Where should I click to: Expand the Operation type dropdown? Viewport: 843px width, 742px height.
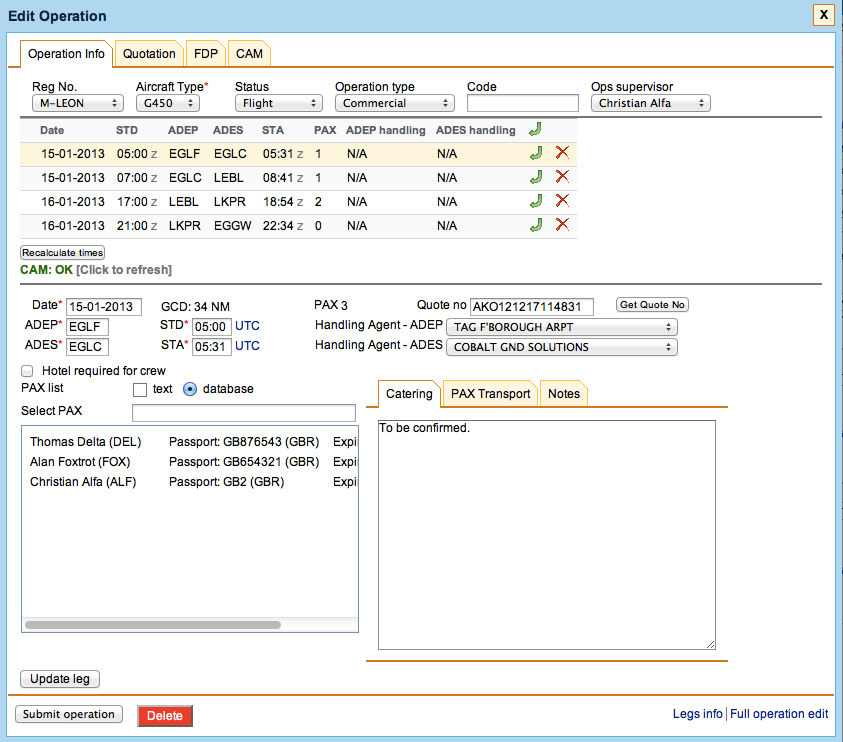pyautogui.click(x=394, y=103)
